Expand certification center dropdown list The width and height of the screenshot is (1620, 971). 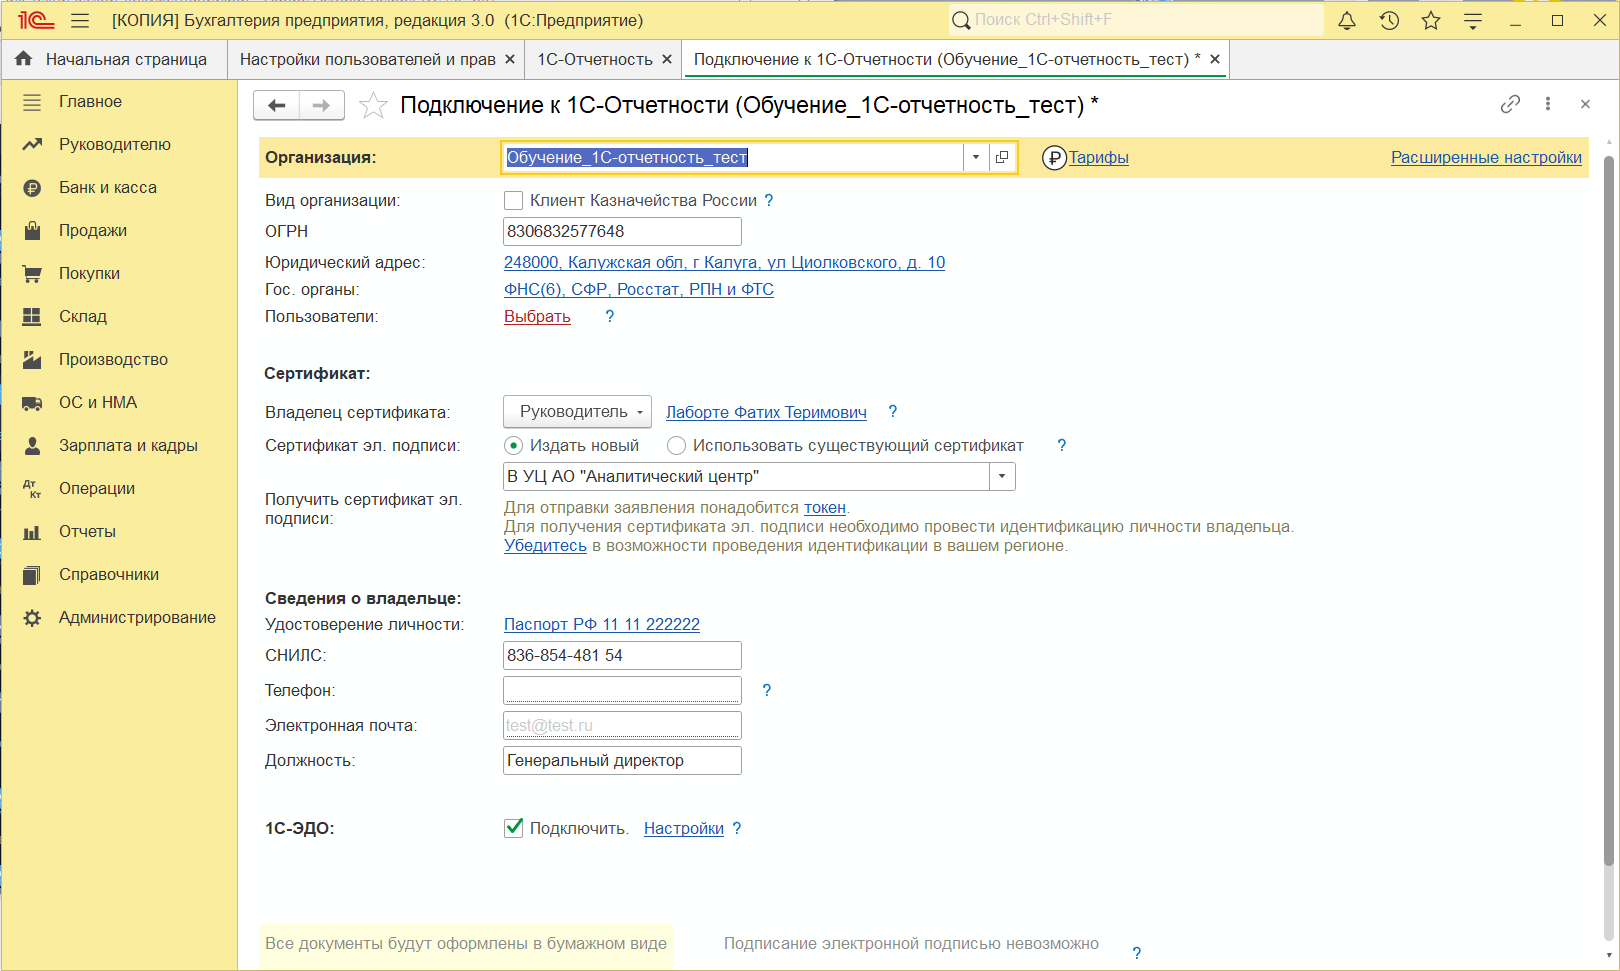pos(1002,477)
